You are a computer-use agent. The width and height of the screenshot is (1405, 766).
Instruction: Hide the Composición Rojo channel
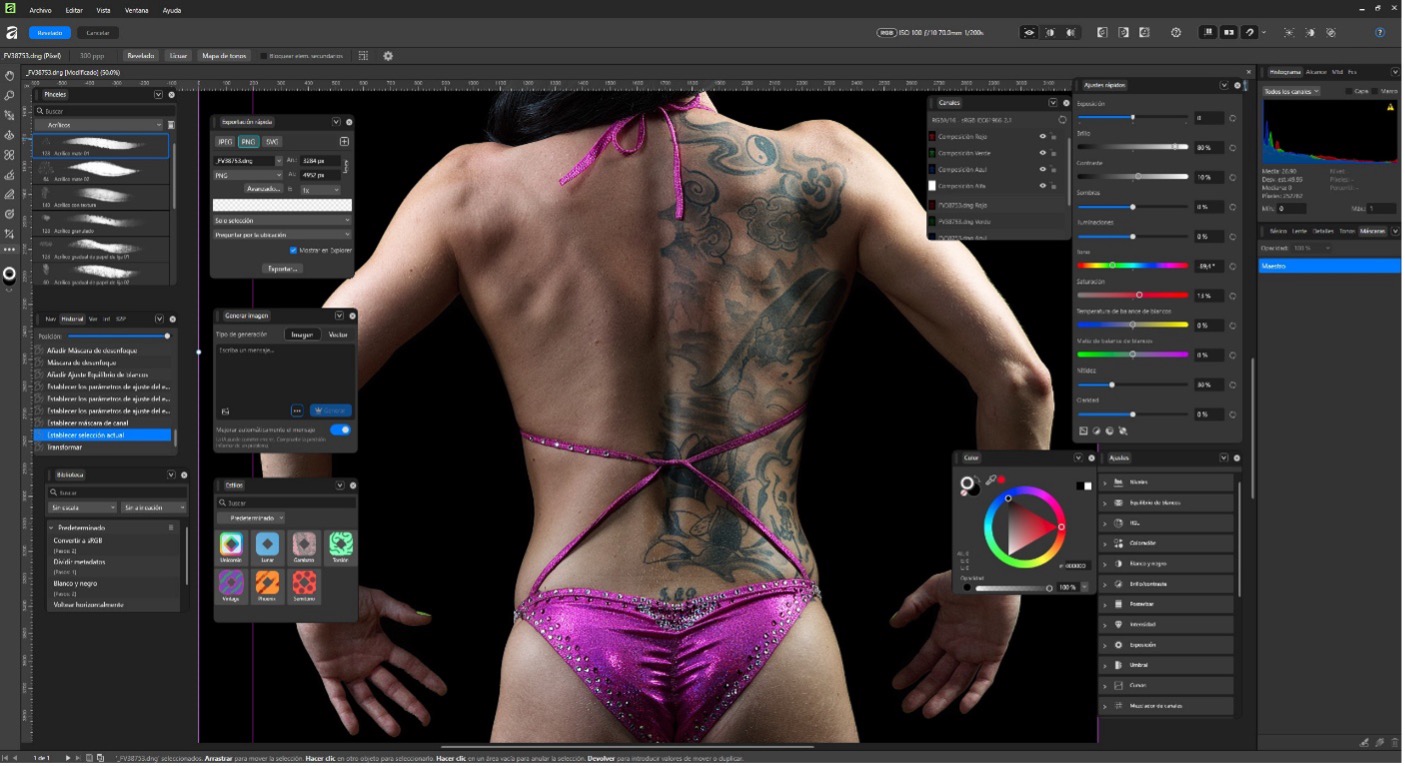coord(1042,136)
